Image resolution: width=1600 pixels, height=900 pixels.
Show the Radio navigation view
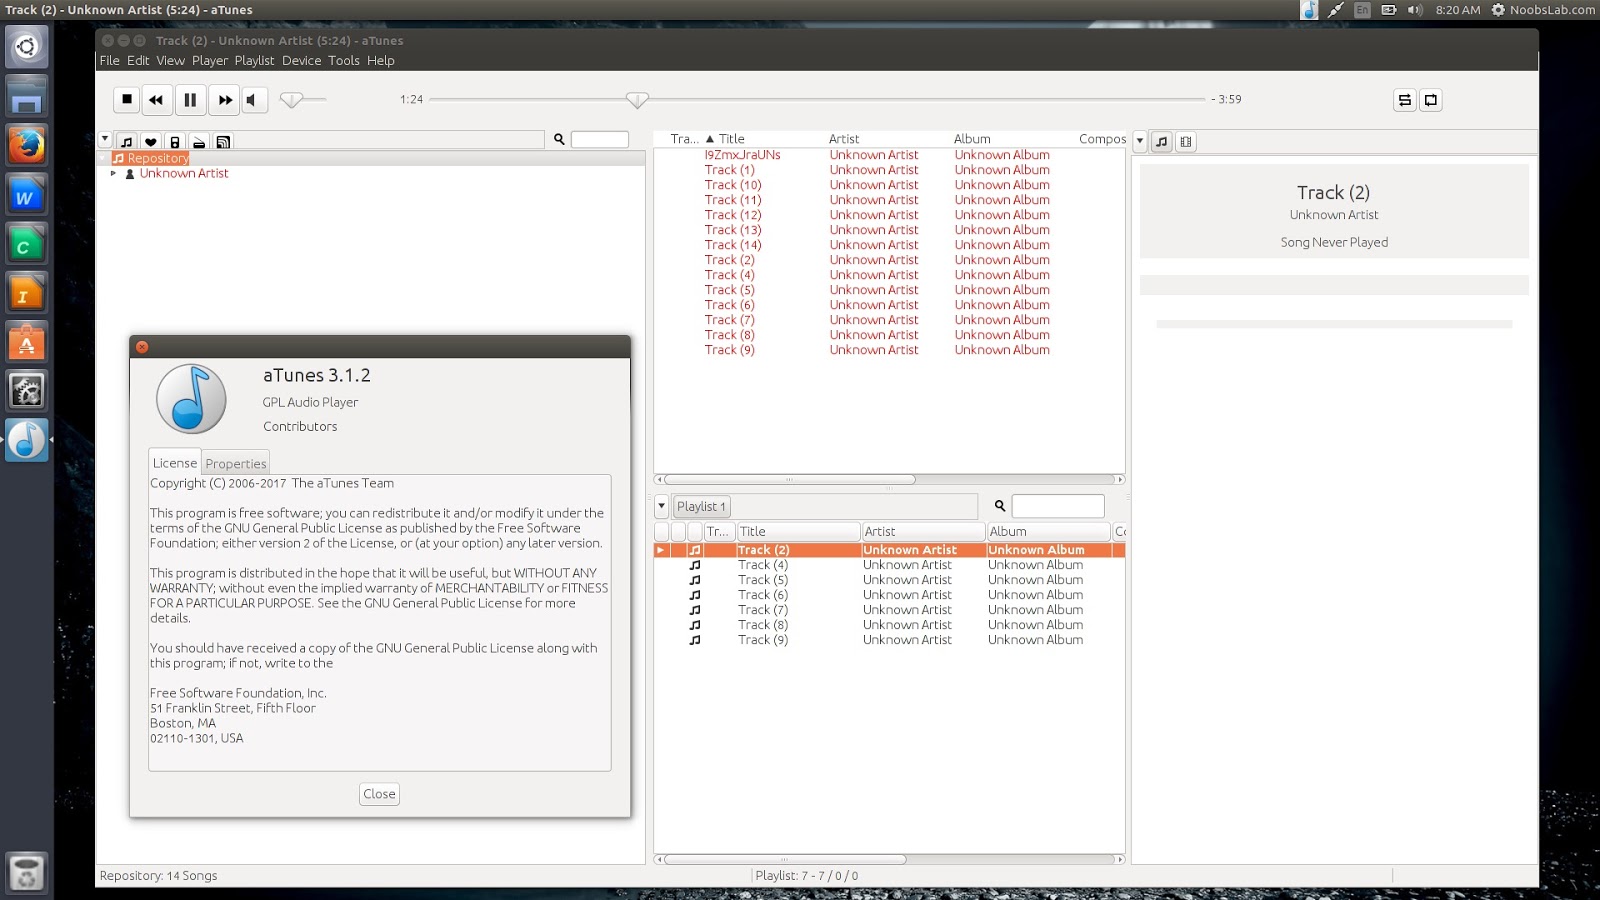pyautogui.click(x=197, y=139)
